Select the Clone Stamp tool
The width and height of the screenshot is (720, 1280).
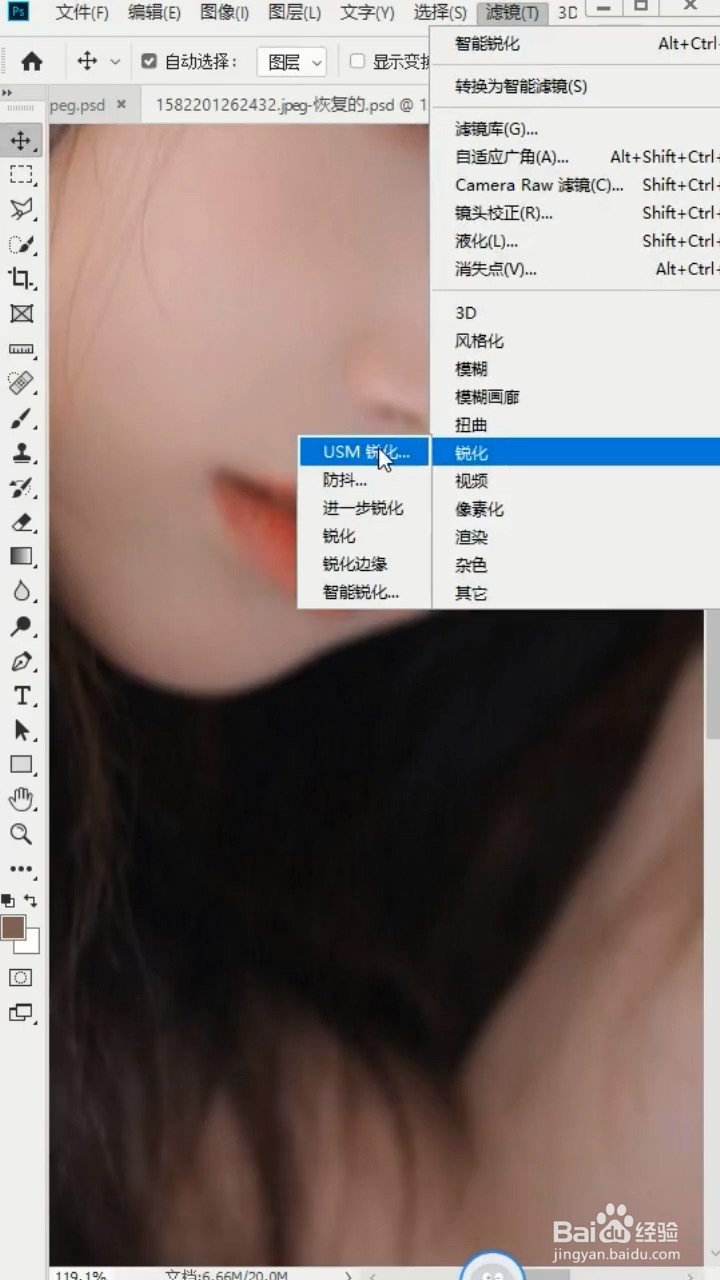pos(21,453)
